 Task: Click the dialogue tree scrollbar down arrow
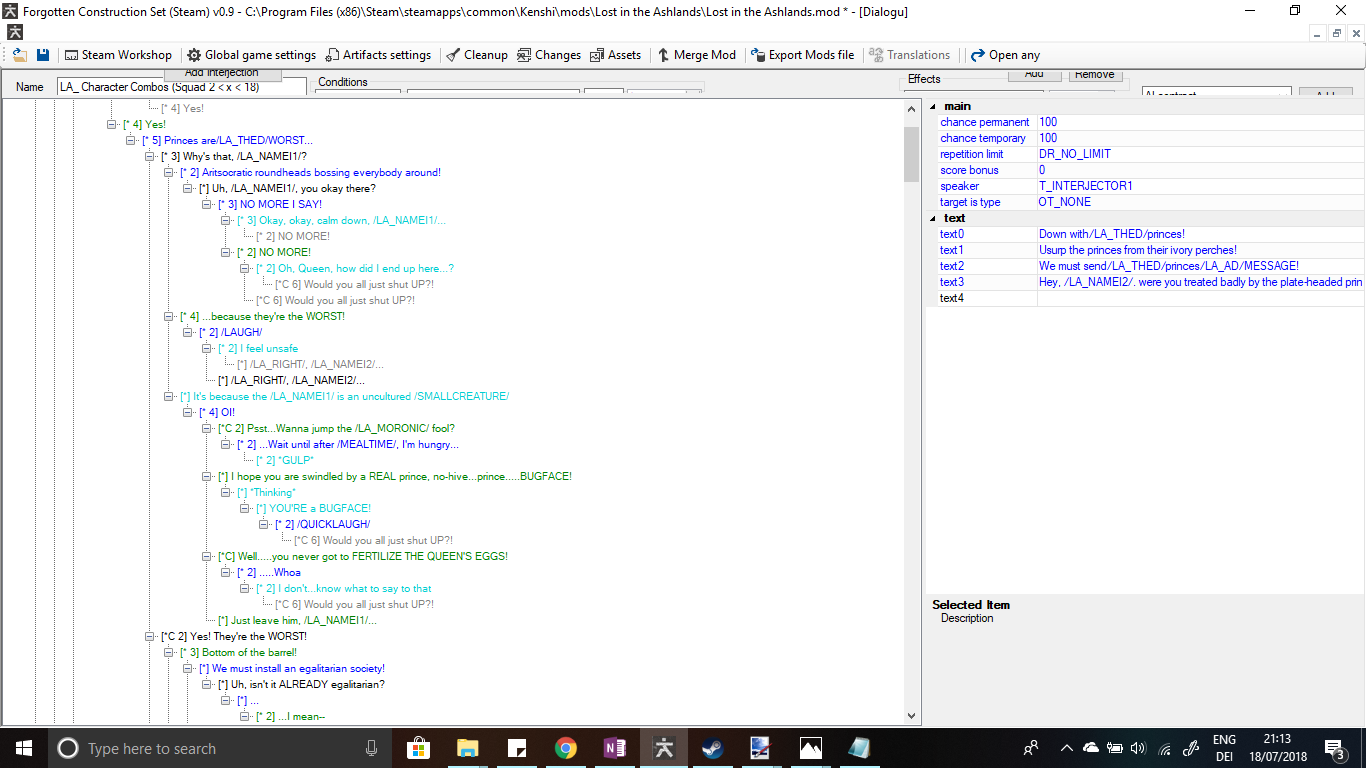911,716
